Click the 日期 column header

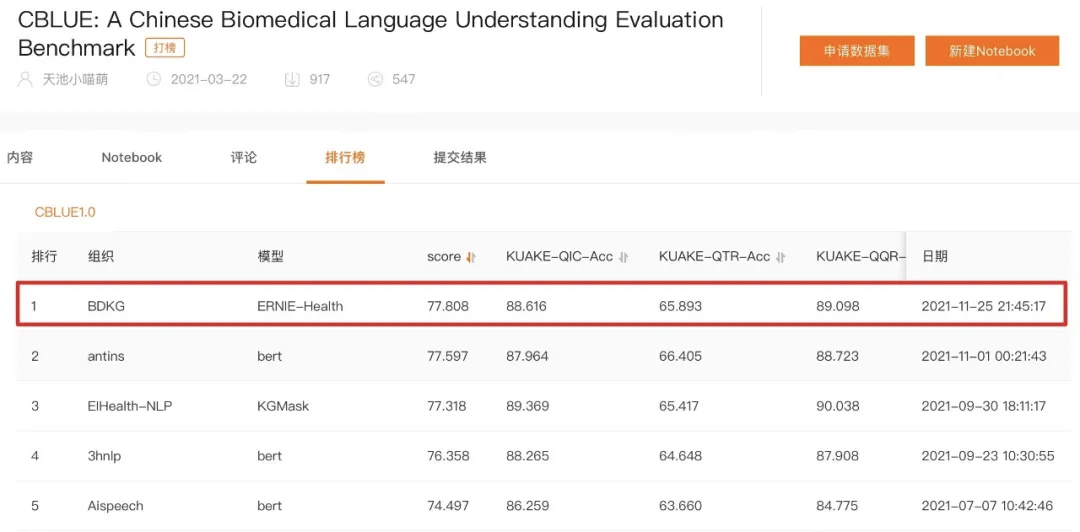pyautogui.click(x=935, y=256)
